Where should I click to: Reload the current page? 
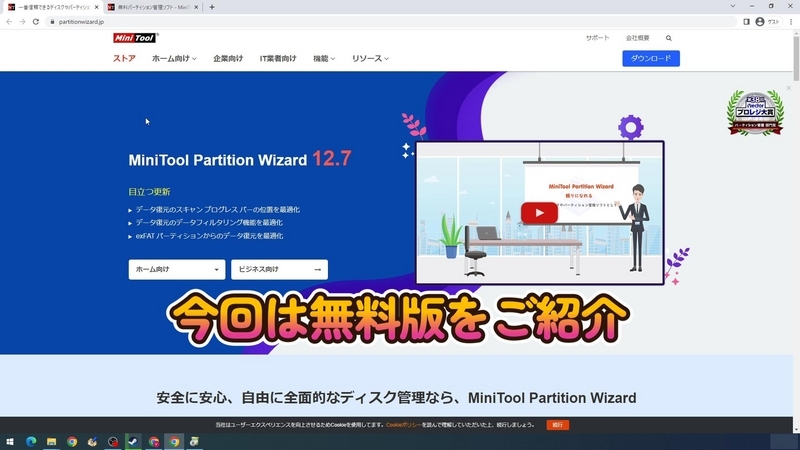click(x=36, y=21)
